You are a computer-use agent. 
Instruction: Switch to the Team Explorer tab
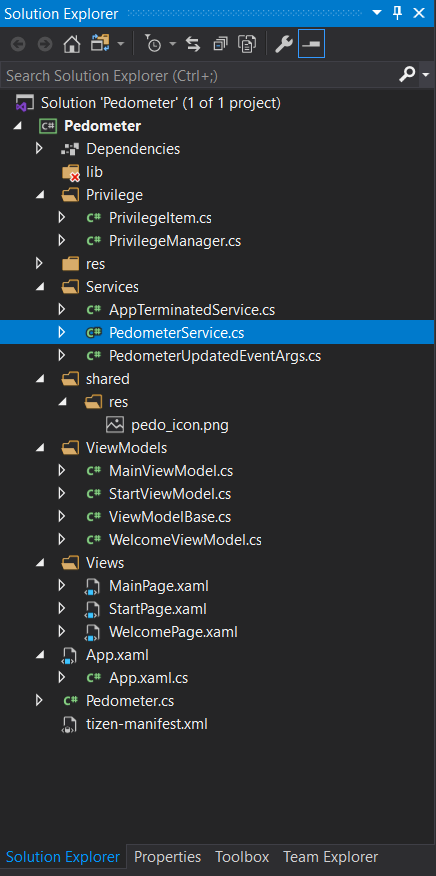tap(330, 856)
